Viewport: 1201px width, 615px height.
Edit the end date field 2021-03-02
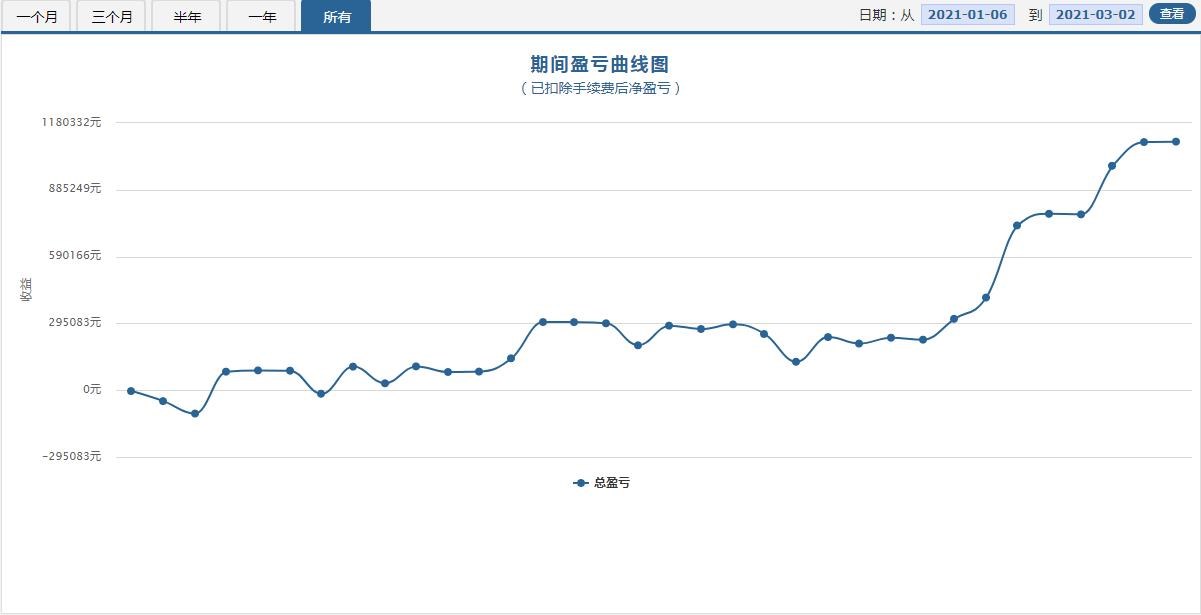point(1096,14)
